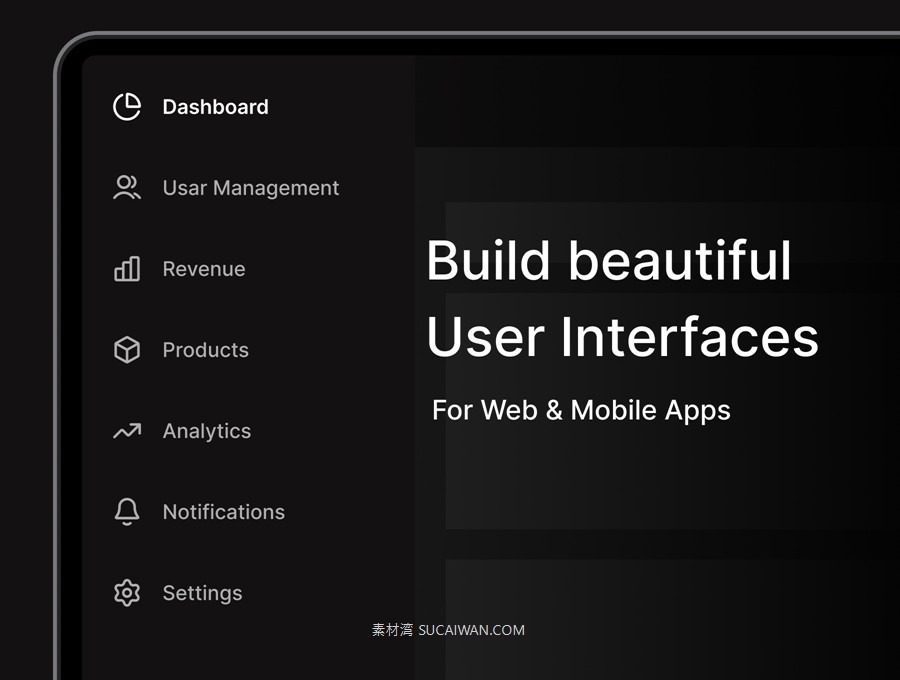Screen dimensions: 900x680
Task: Open the Settings text label
Action: click(202, 593)
